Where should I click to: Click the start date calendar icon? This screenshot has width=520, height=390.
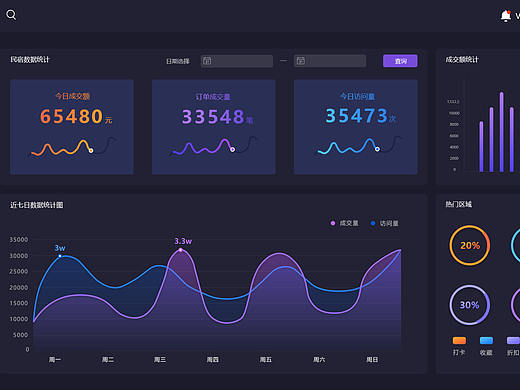coord(207,61)
